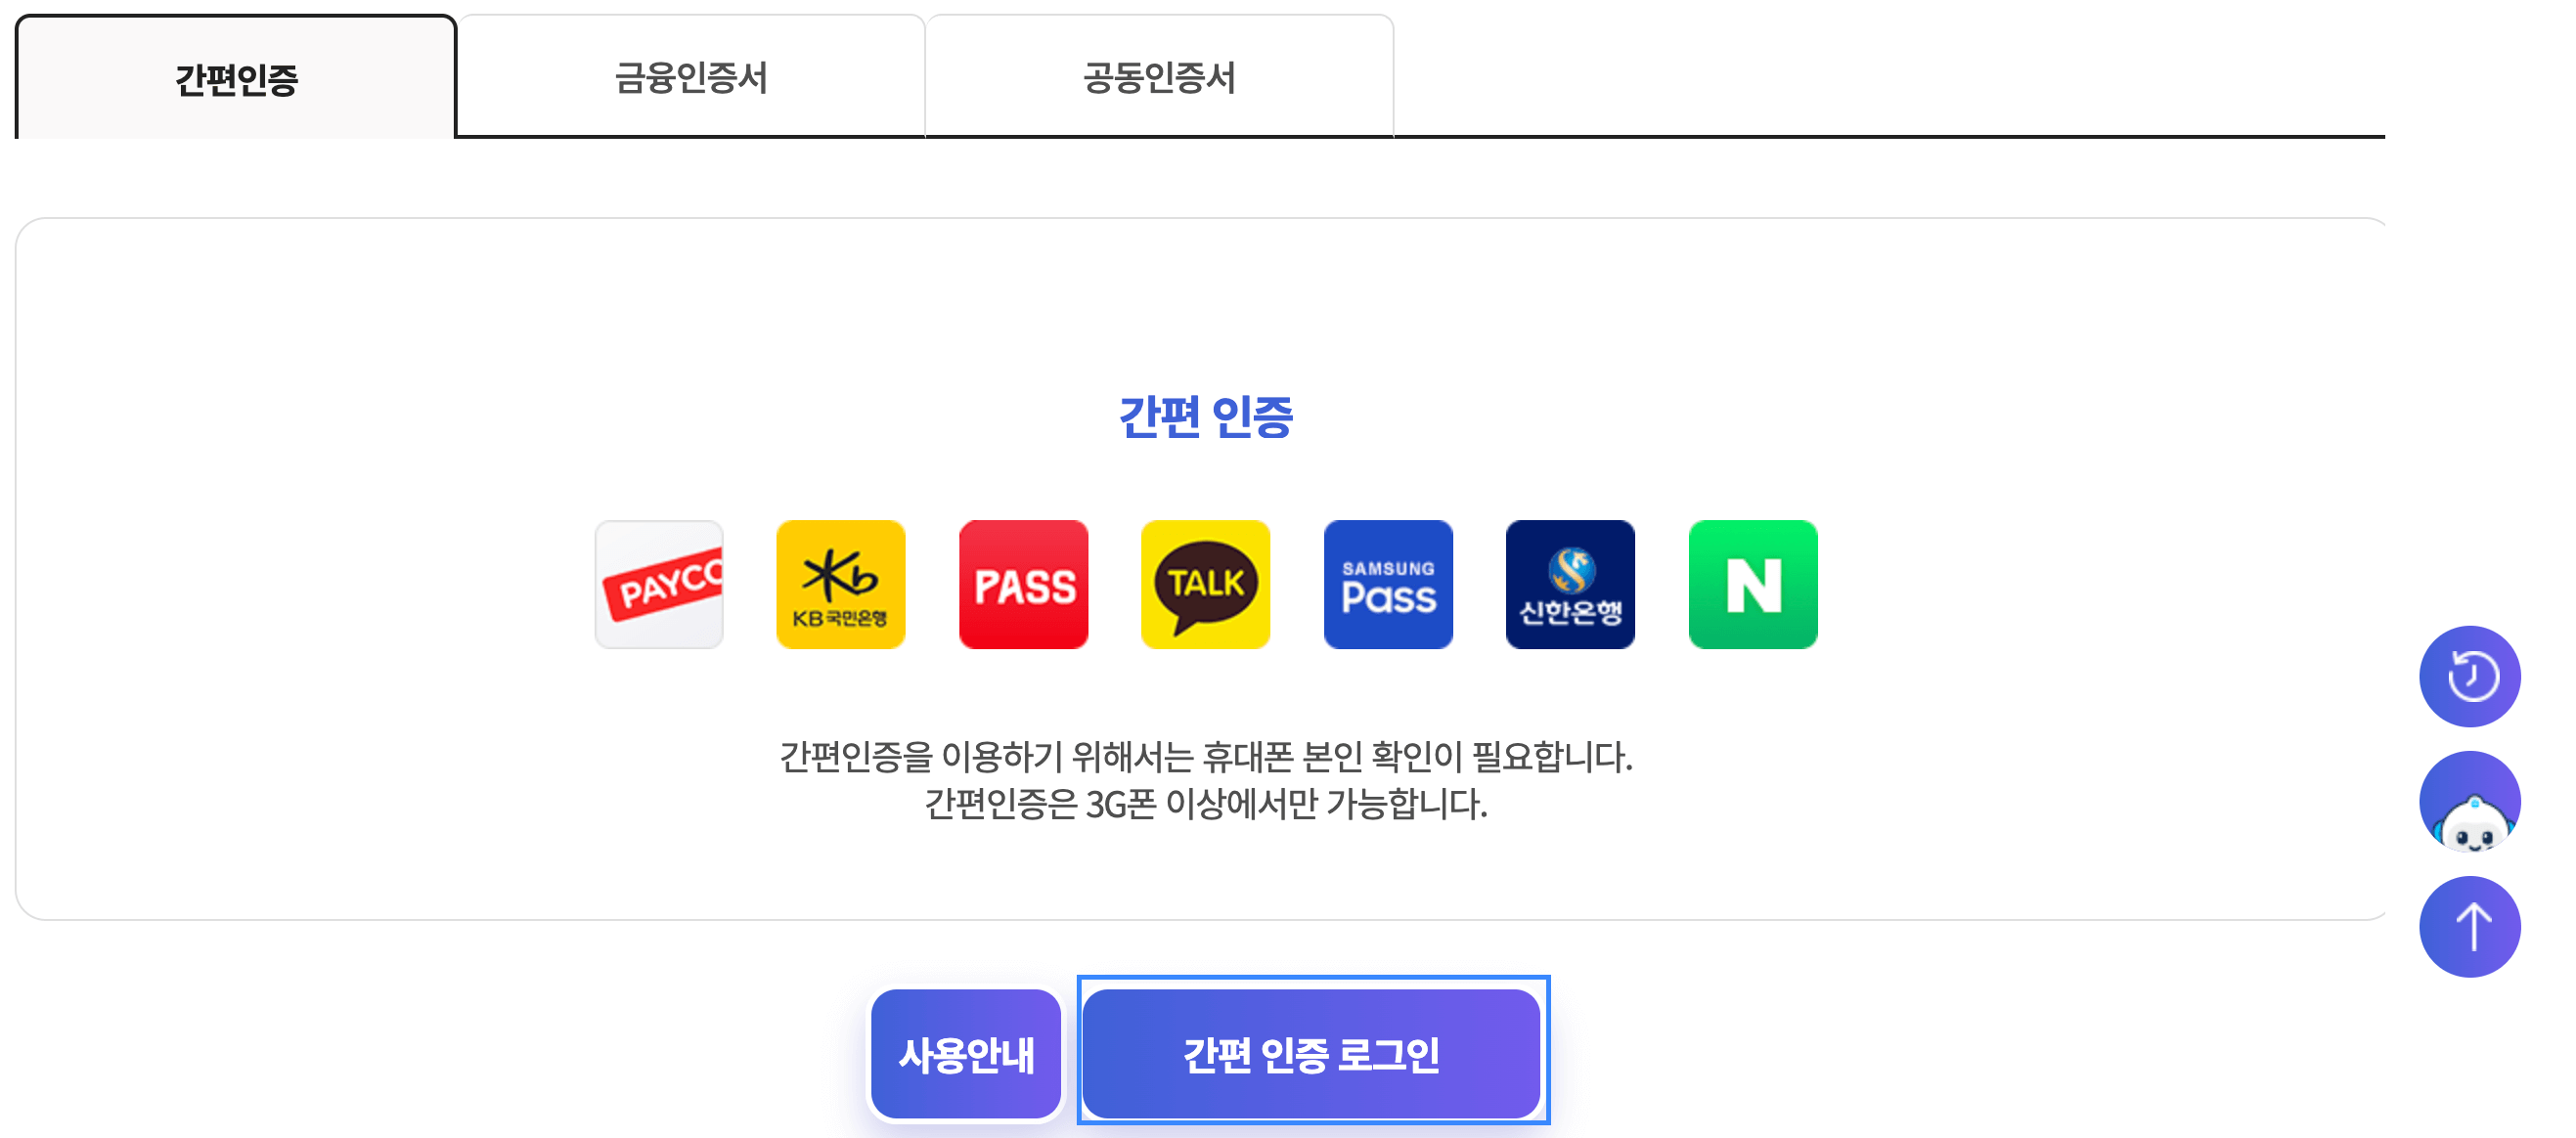This screenshot has height=1138, width=2576.
Task: Select the Samsung Pass icon
Action: (x=1388, y=584)
